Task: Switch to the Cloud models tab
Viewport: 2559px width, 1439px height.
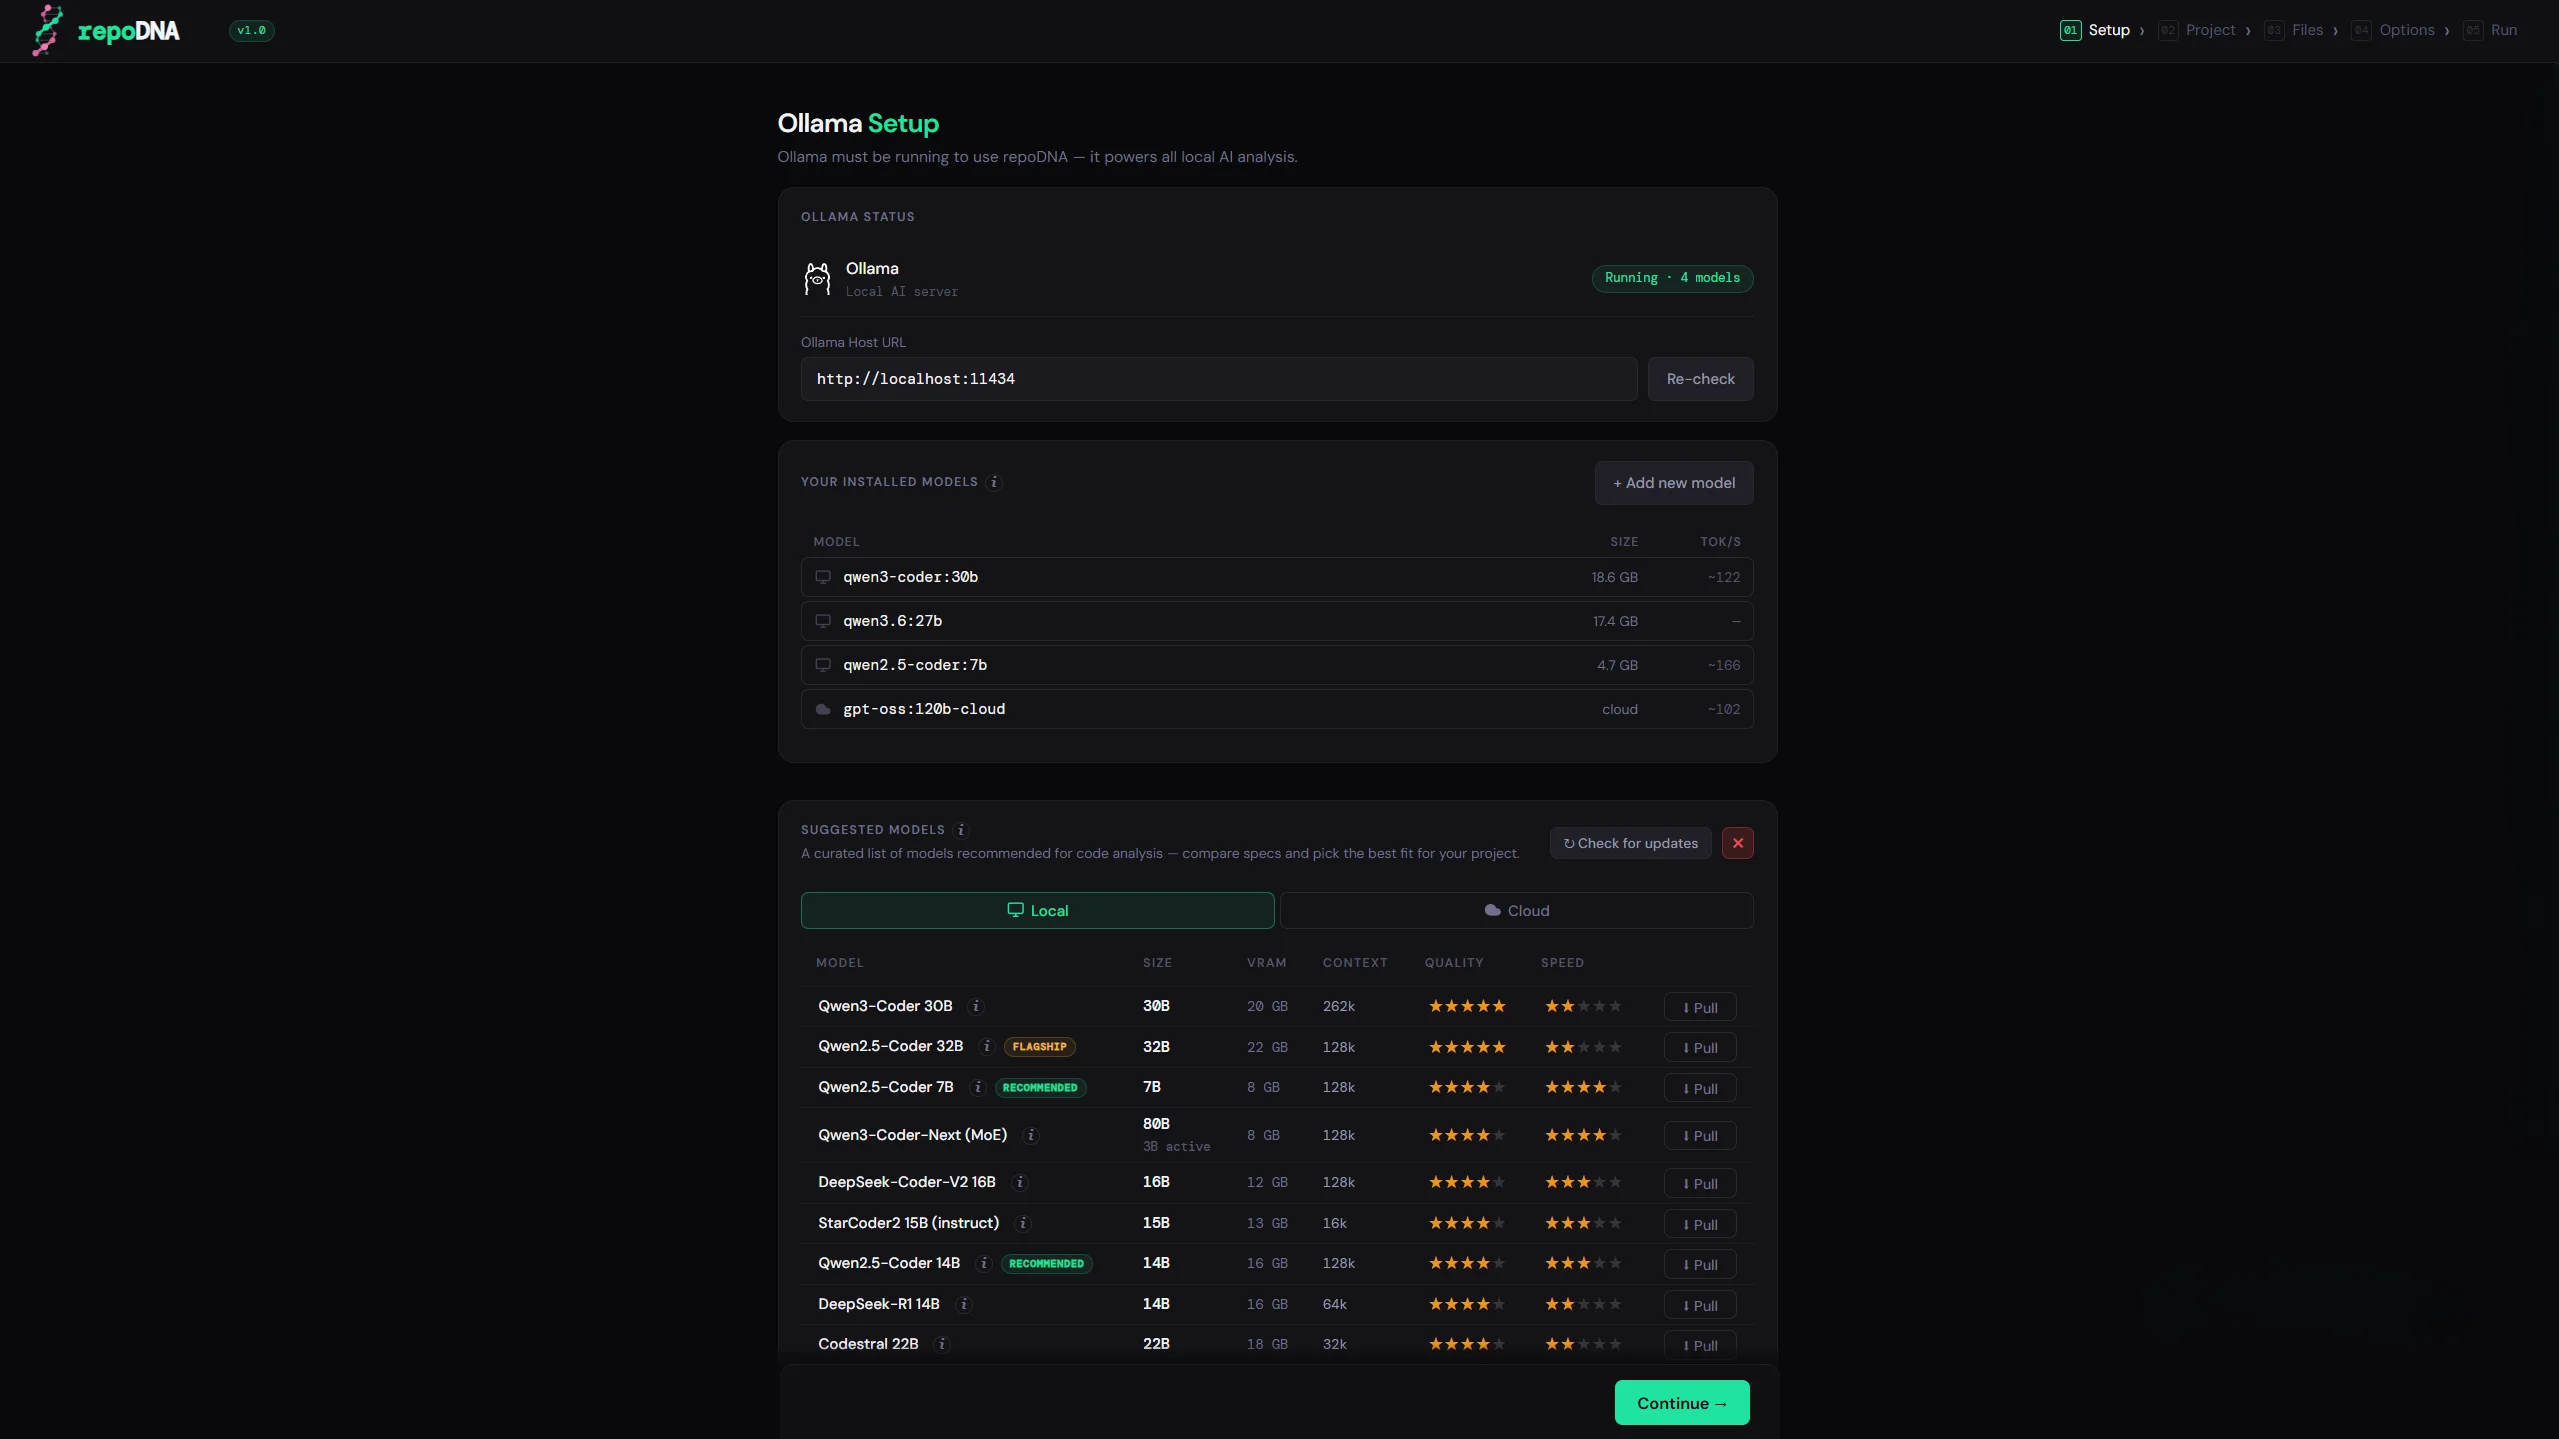Action: 1516,910
